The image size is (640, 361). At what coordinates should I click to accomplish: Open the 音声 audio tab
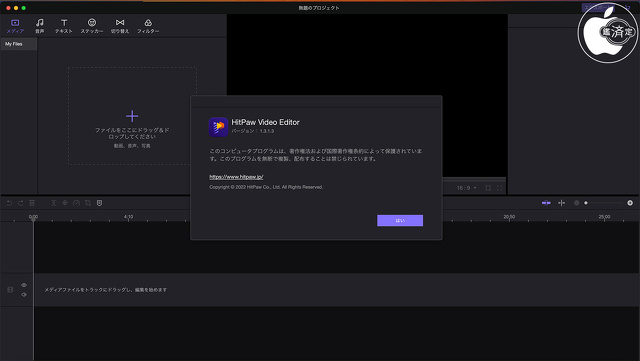40,26
